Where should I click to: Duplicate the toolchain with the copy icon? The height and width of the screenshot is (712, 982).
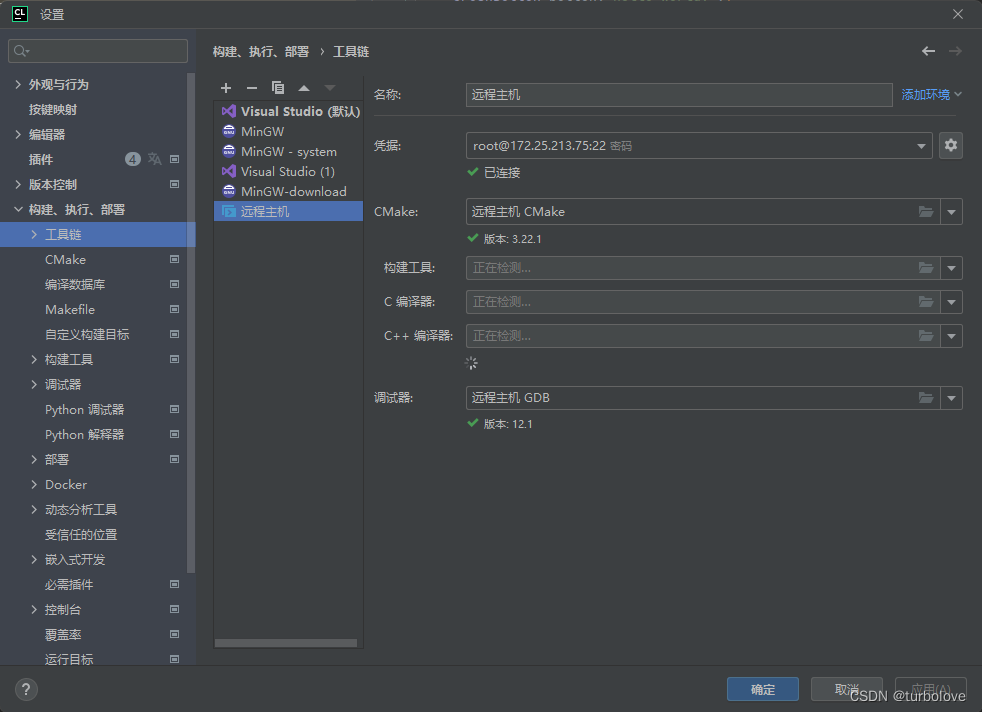coord(278,87)
